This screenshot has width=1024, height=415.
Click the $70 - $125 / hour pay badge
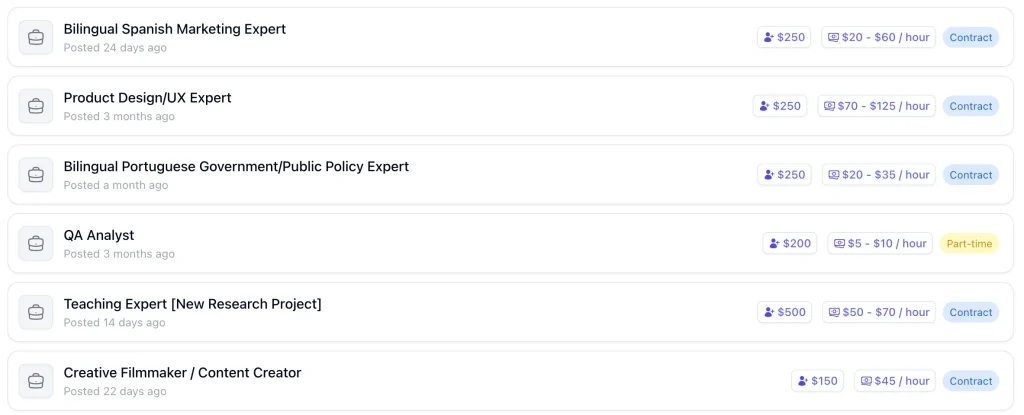click(x=876, y=106)
